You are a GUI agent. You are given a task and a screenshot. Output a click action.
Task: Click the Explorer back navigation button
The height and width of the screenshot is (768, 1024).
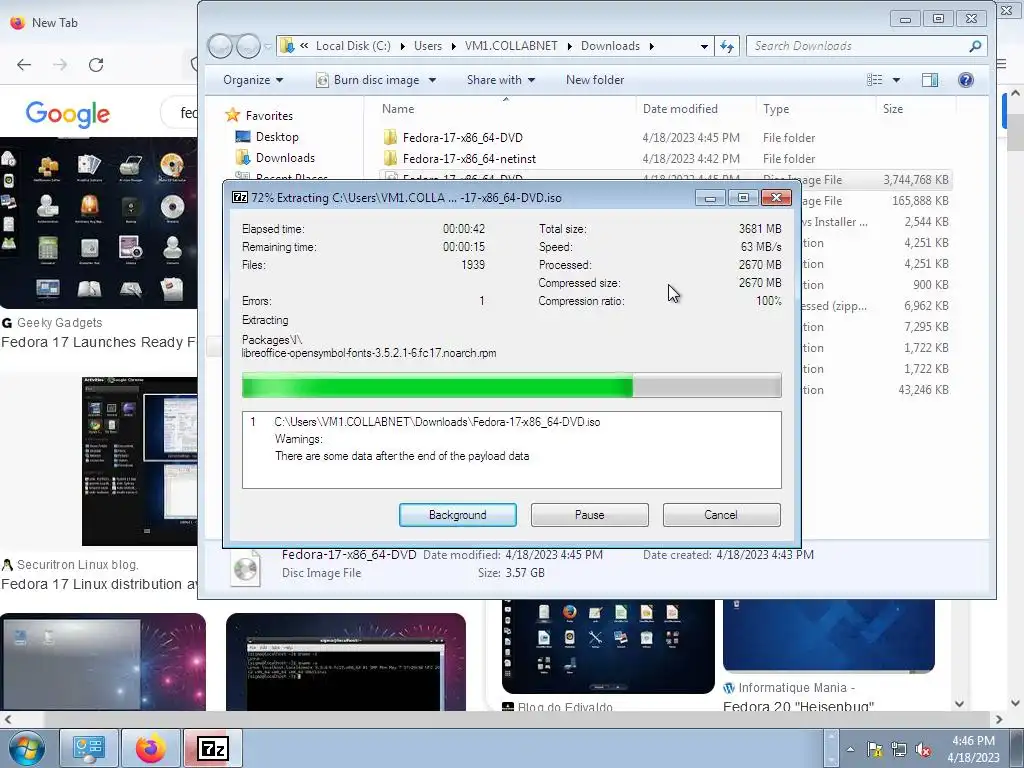point(220,46)
